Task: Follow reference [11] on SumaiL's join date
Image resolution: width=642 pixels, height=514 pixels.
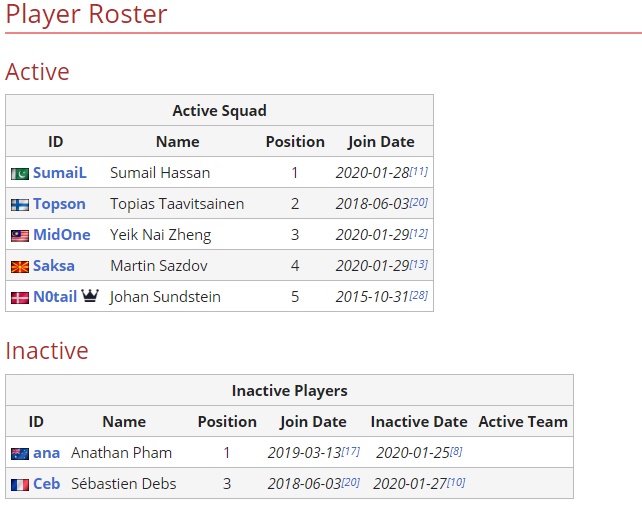Action: (x=419, y=171)
